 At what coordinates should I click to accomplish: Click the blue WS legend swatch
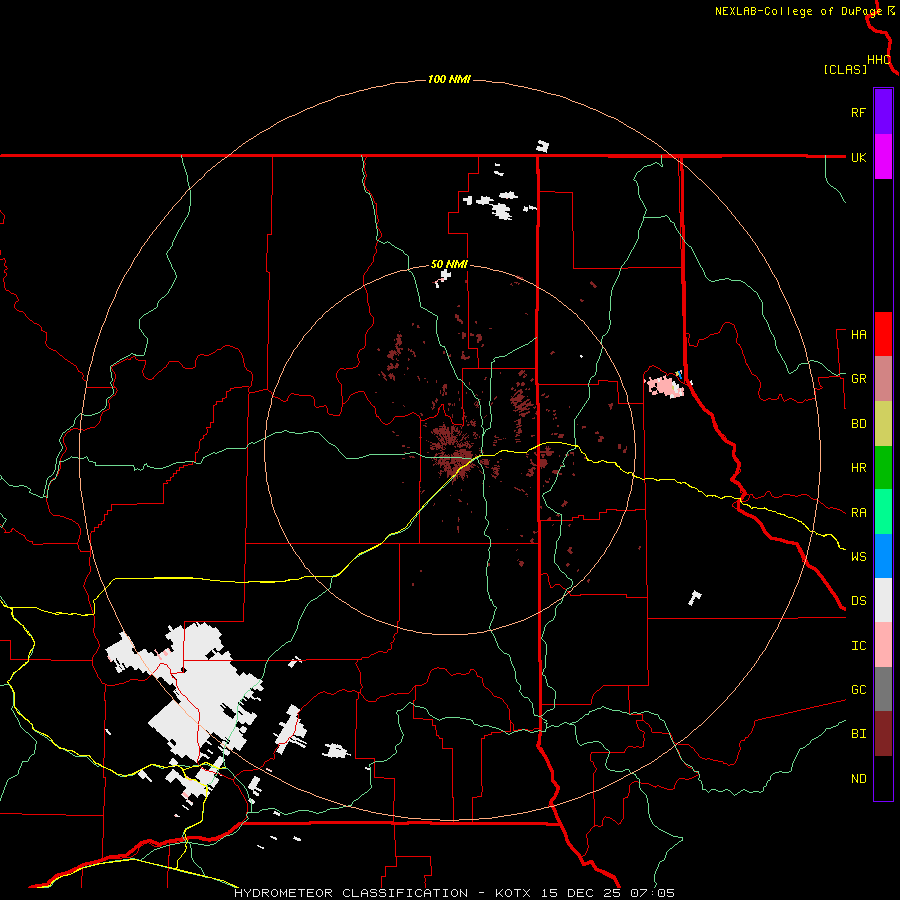coord(883,556)
